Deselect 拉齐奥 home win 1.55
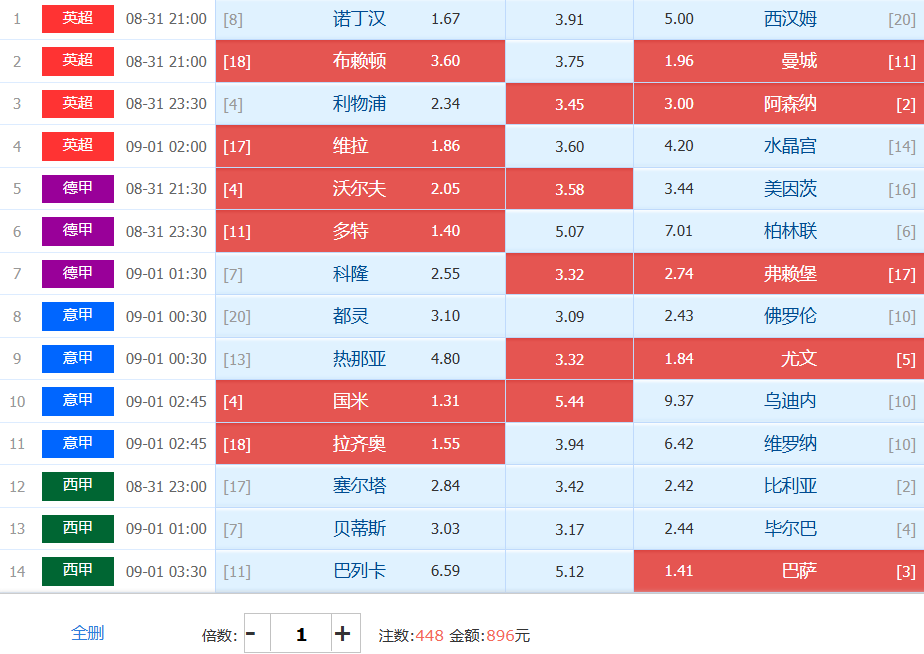 pos(360,443)
